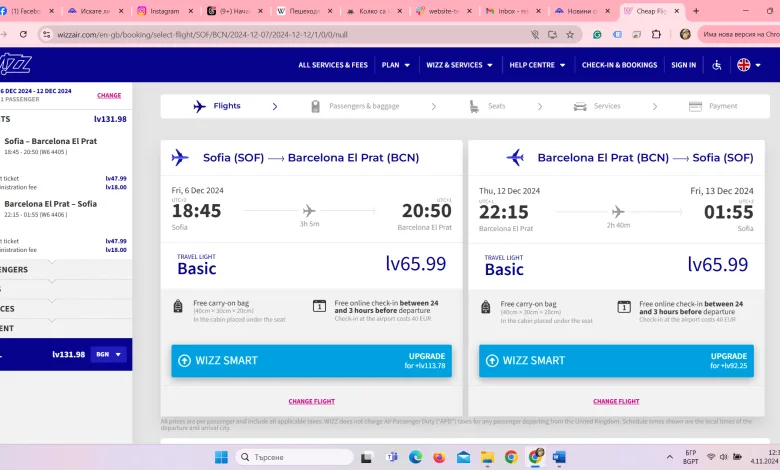Click the return Barcelona to Sofia plane icon
This screenshot has width=780, height=470.
pos(515,158)
